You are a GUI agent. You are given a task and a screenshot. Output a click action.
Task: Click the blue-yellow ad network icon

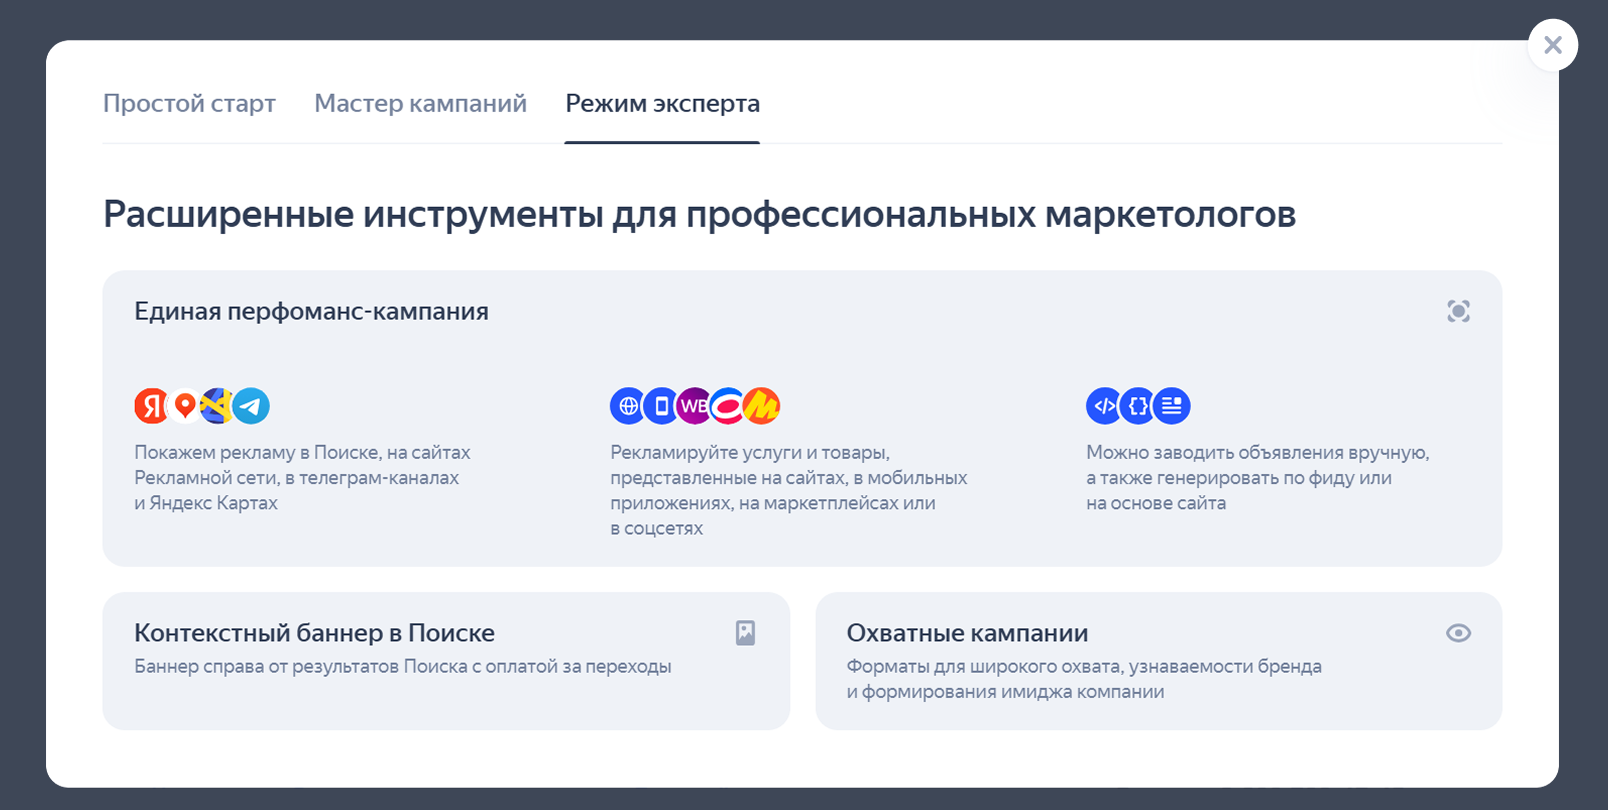coord(217,406)
